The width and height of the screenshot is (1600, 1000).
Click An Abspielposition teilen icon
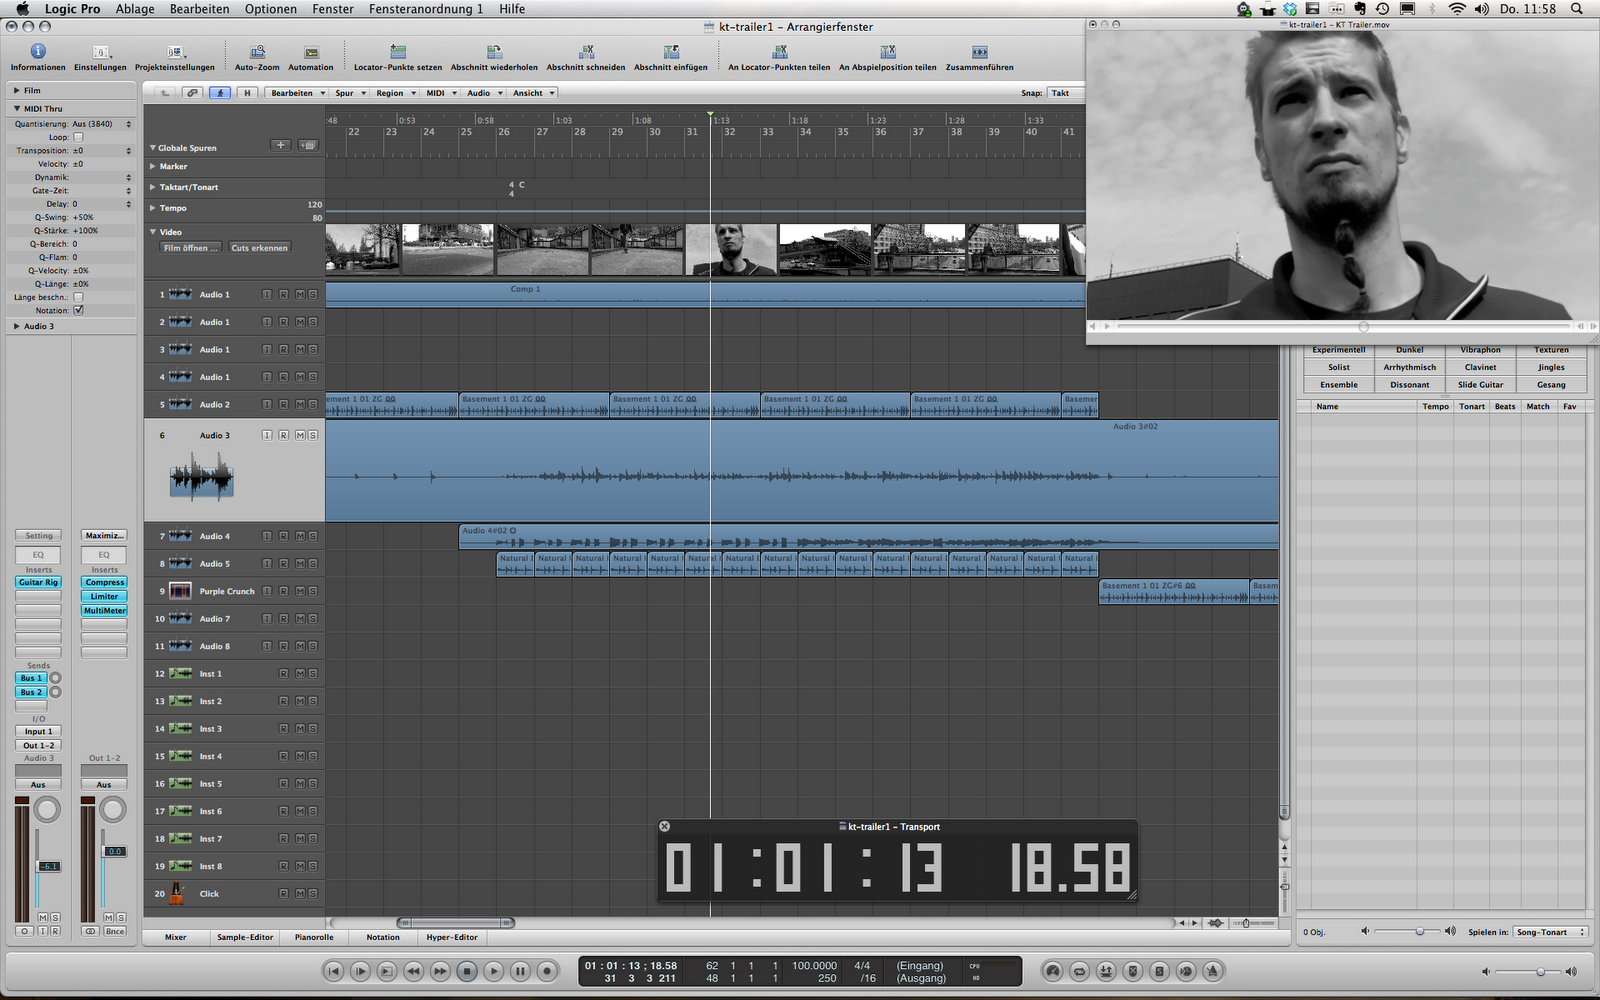click(888, 52)
